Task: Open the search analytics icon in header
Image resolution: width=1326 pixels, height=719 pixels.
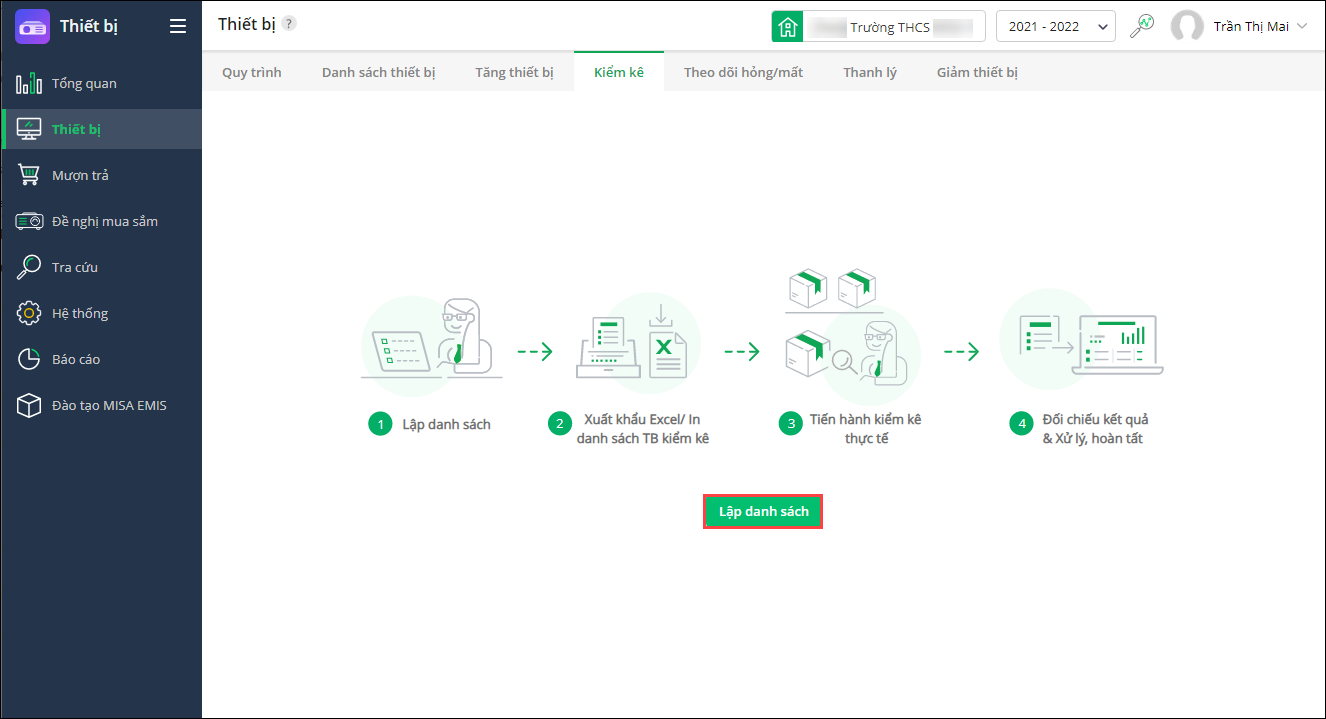Action: coord(1142,26)
